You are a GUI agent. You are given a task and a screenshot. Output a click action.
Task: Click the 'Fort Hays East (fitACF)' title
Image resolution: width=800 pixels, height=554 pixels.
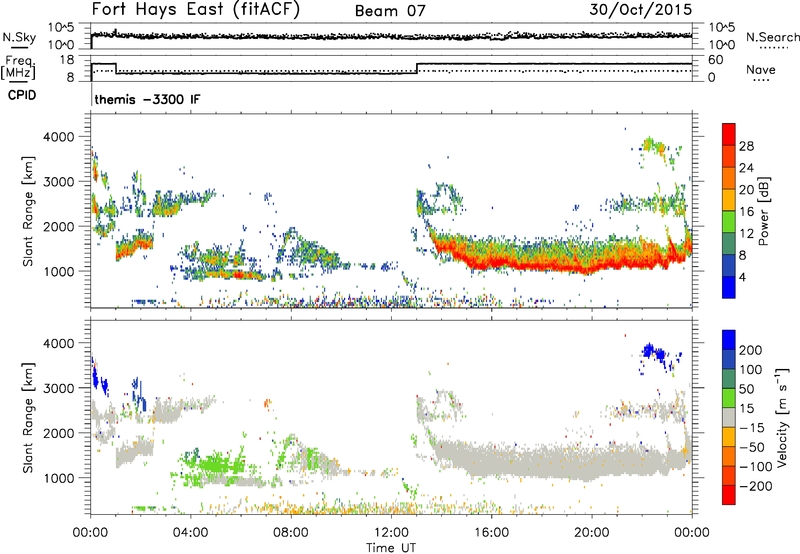pyautogui.click(x=195, y=9)
